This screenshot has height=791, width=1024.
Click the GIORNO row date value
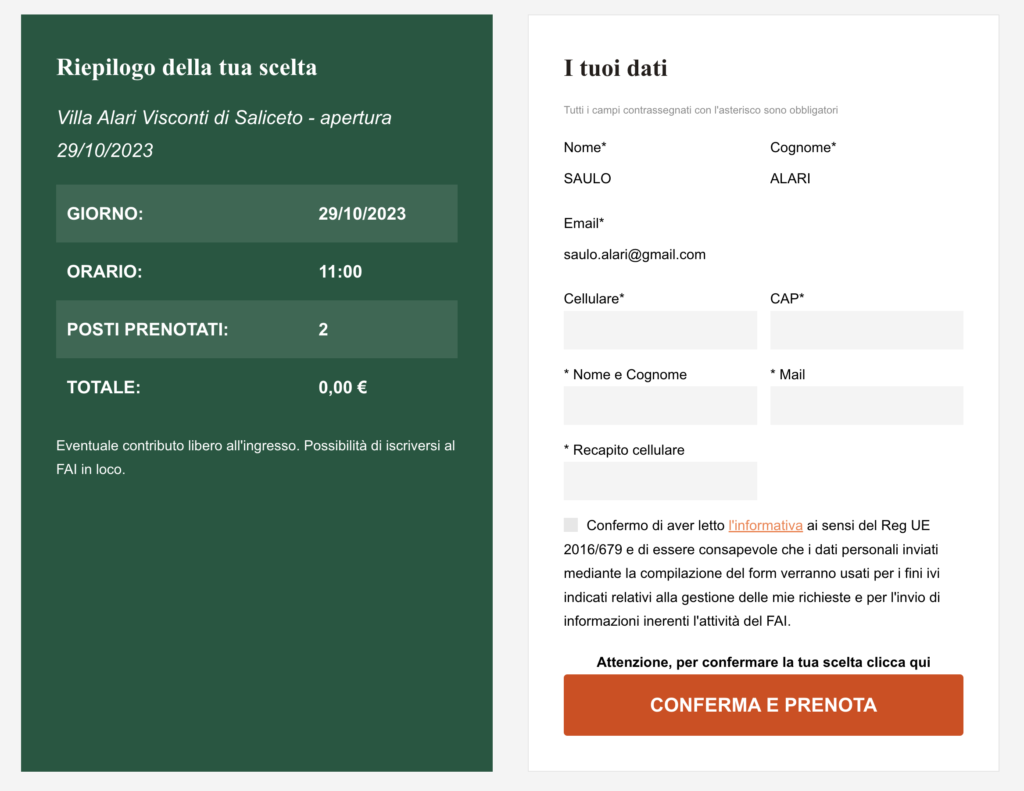362,214
